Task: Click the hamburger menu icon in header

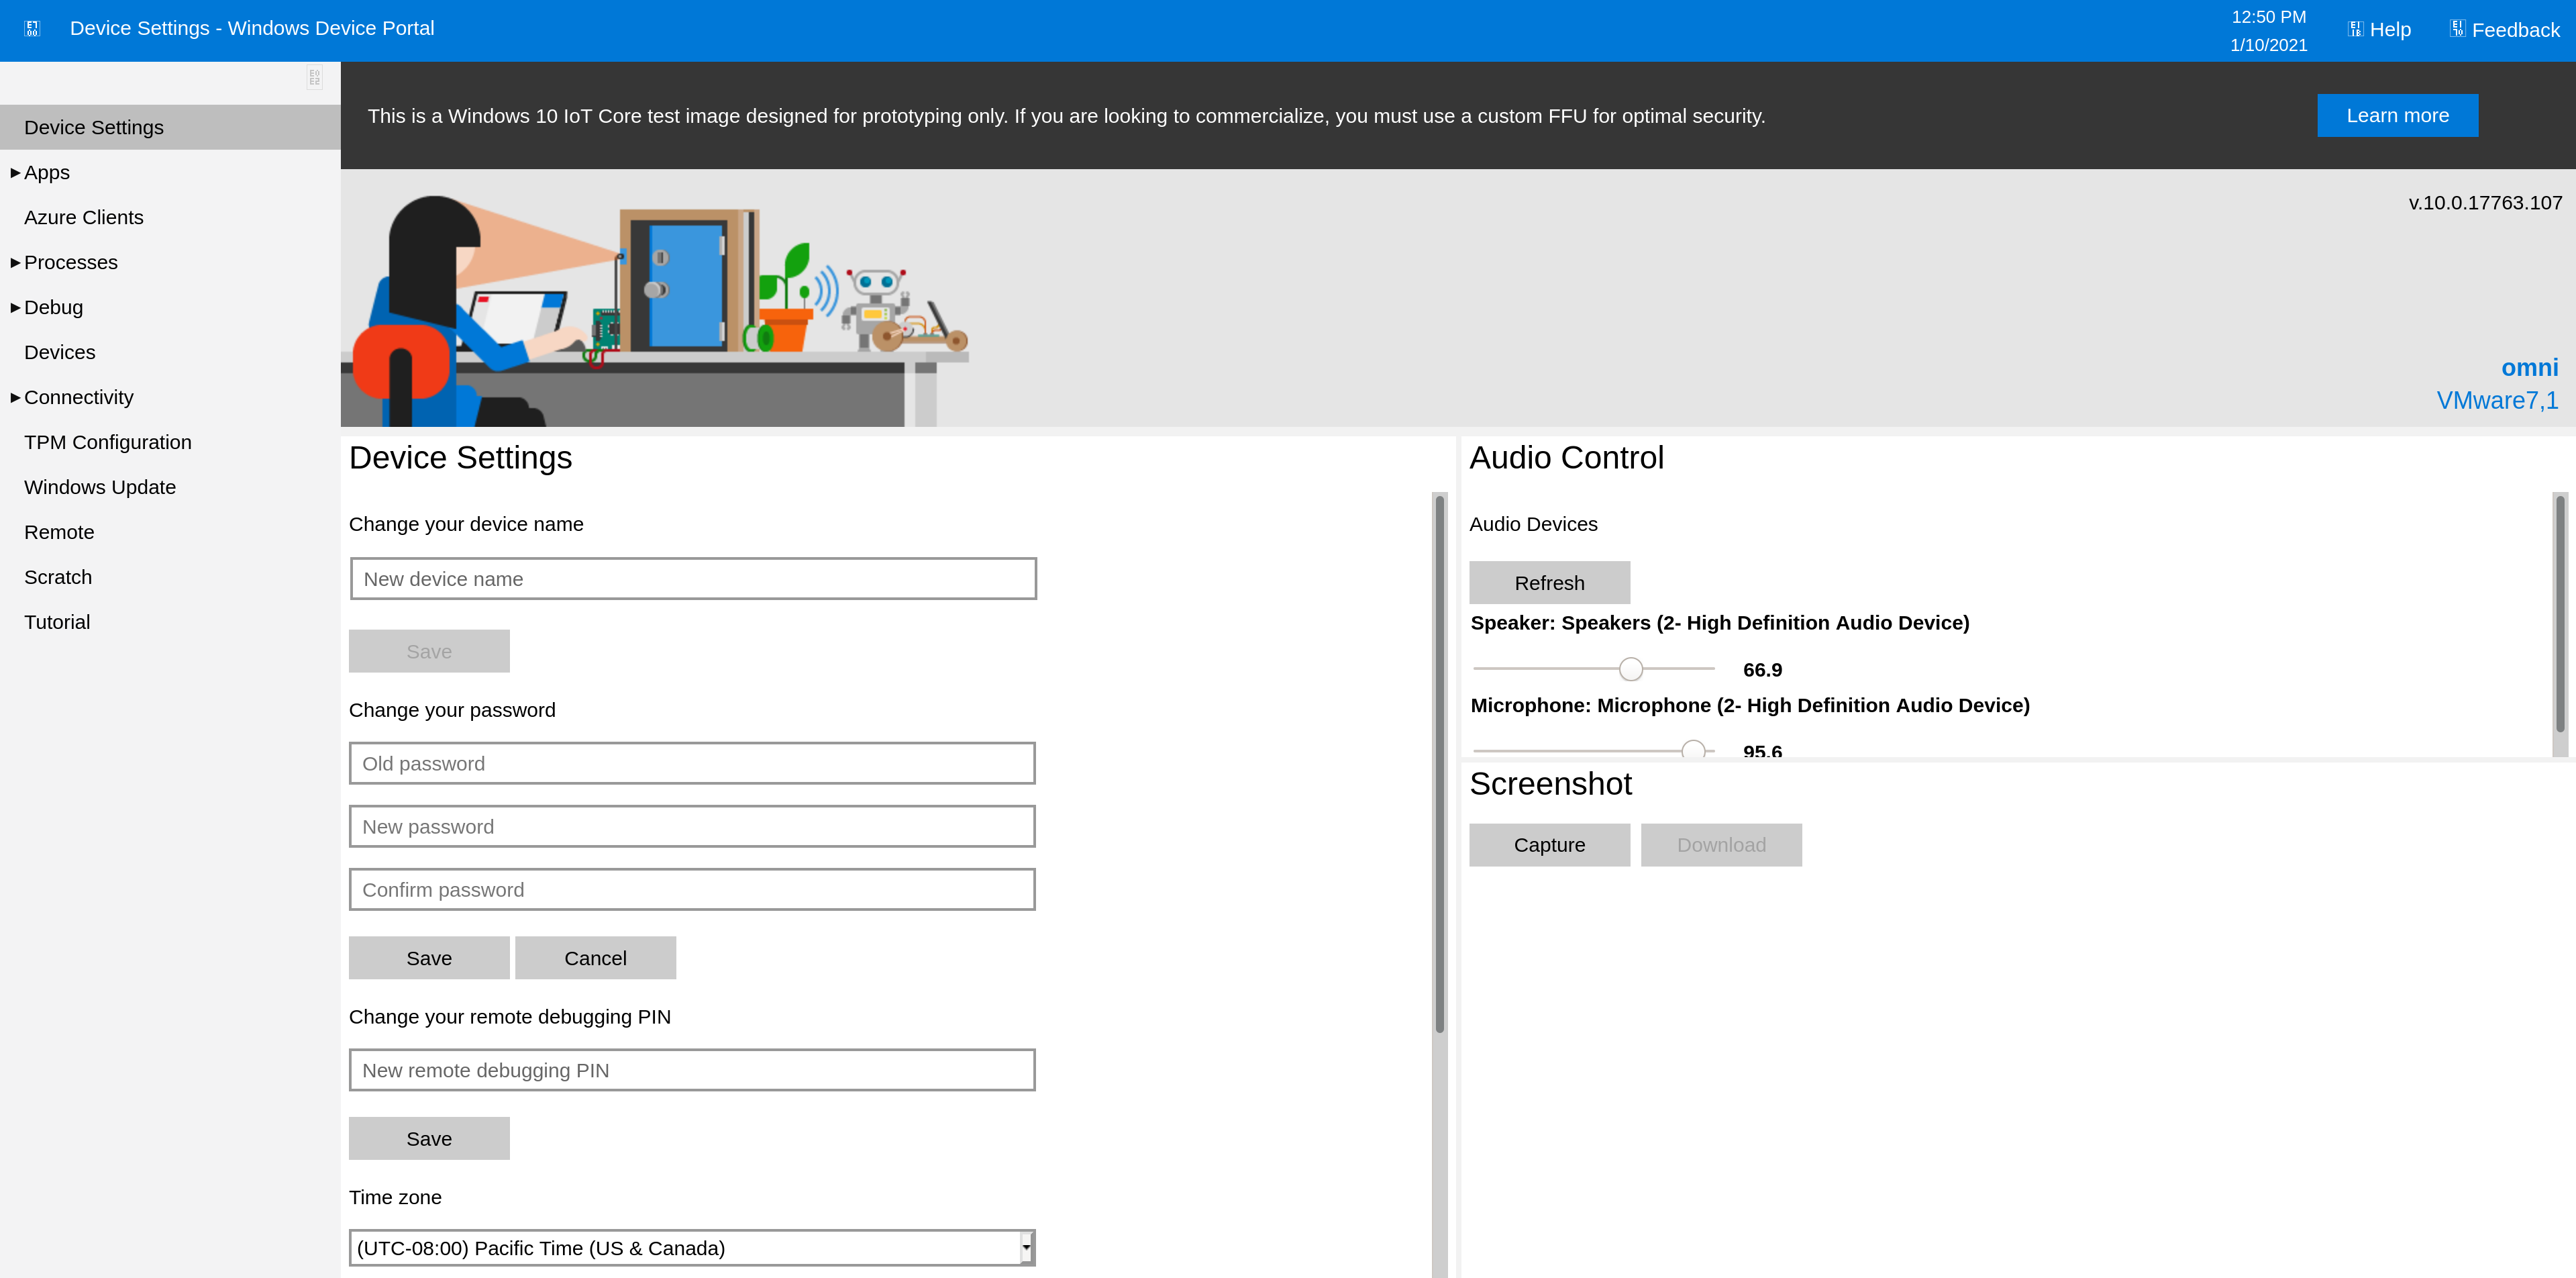Action: tap(32, 29)
